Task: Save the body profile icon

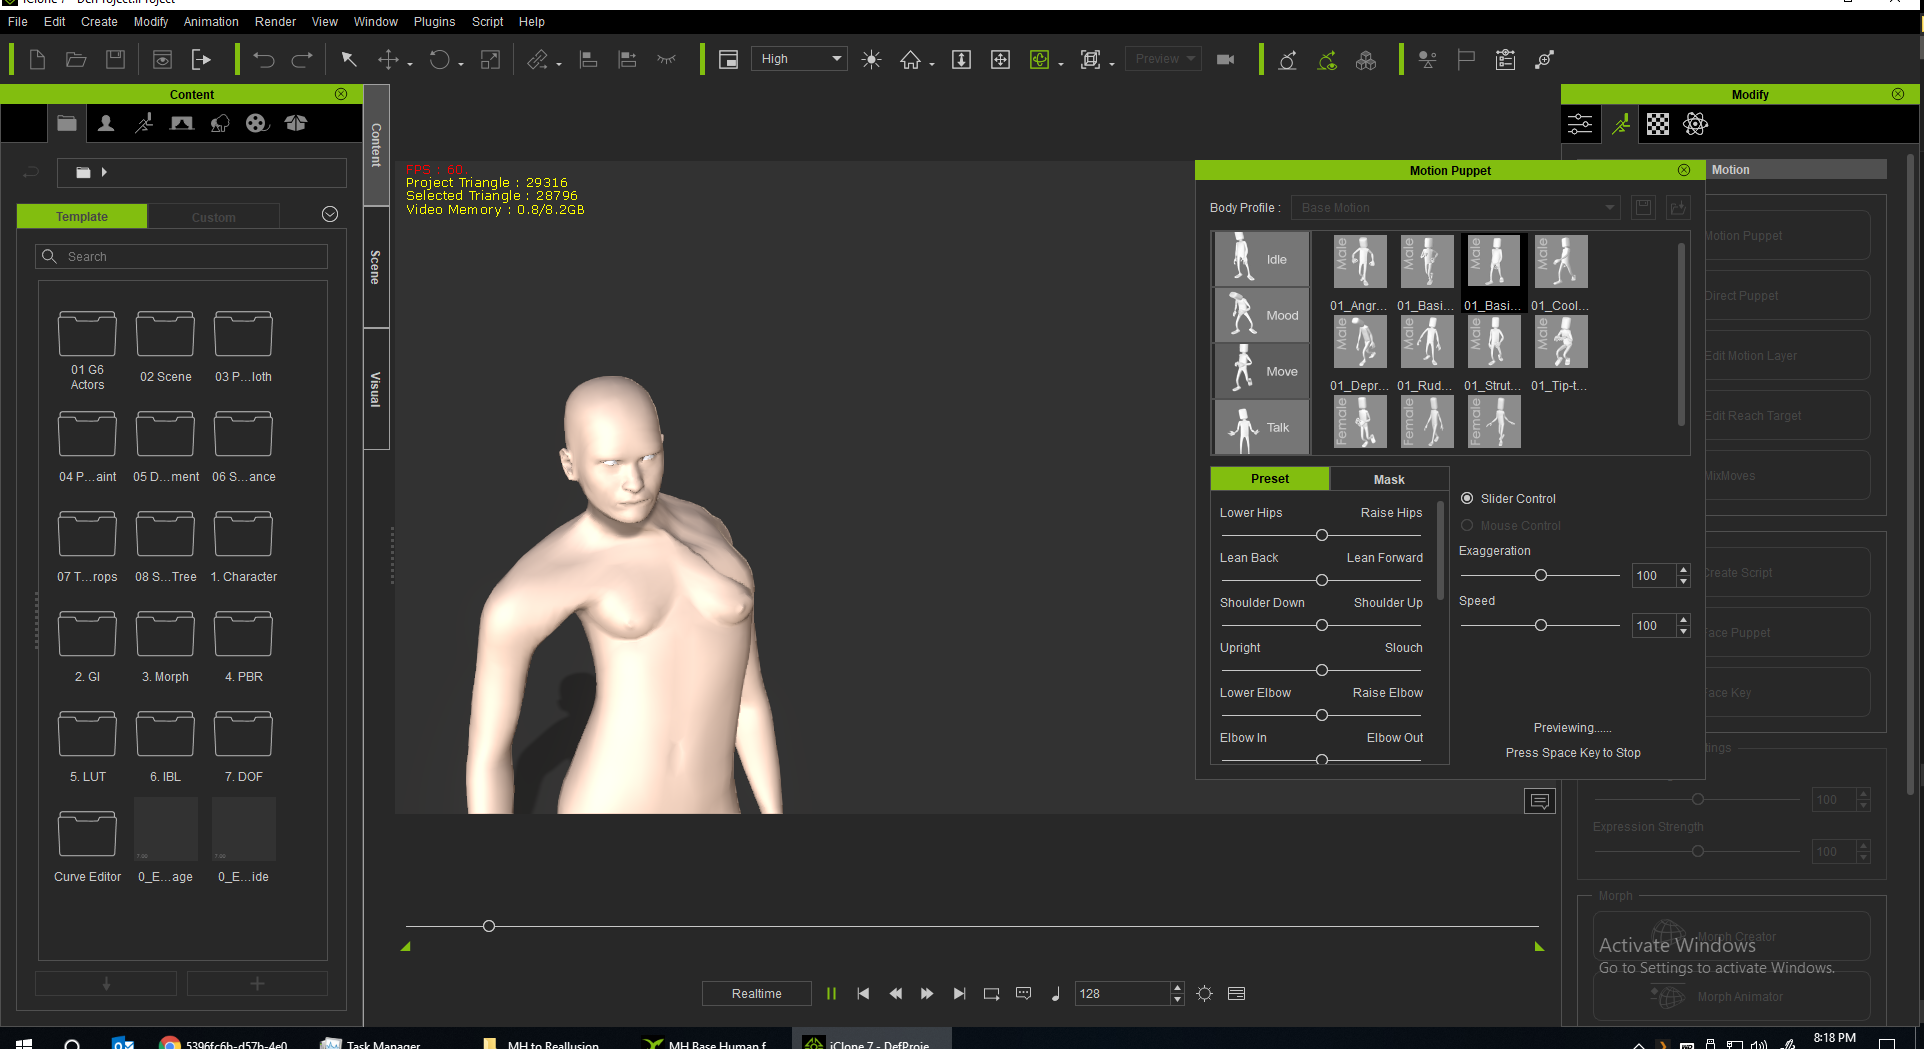Action: click(1642, 208)
